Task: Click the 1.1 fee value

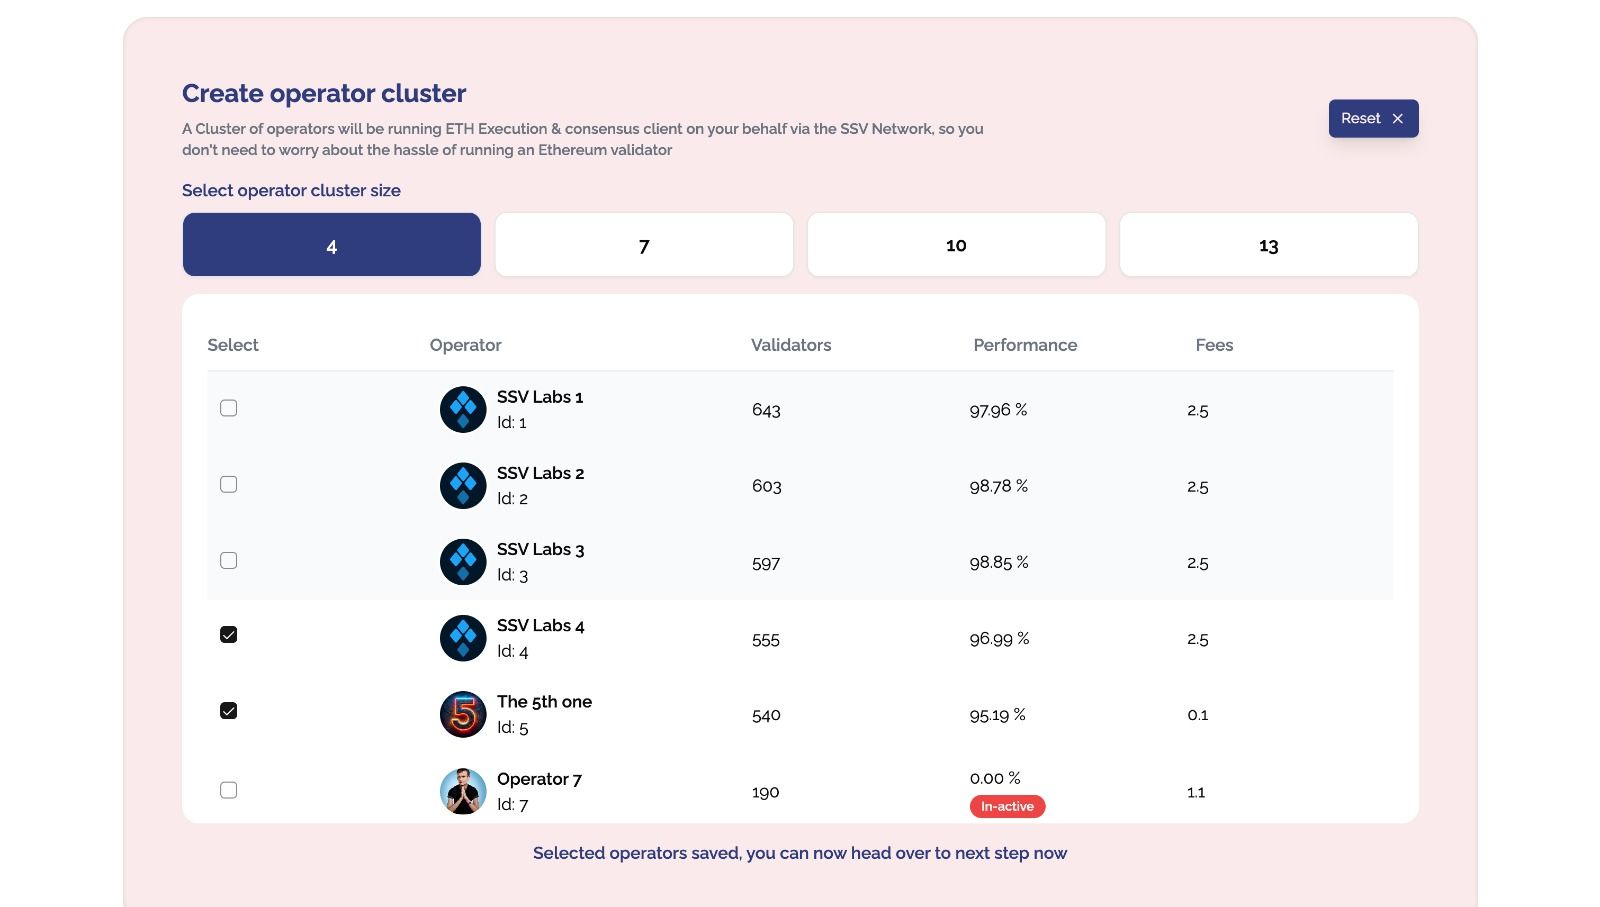Action: (1196, 792)
